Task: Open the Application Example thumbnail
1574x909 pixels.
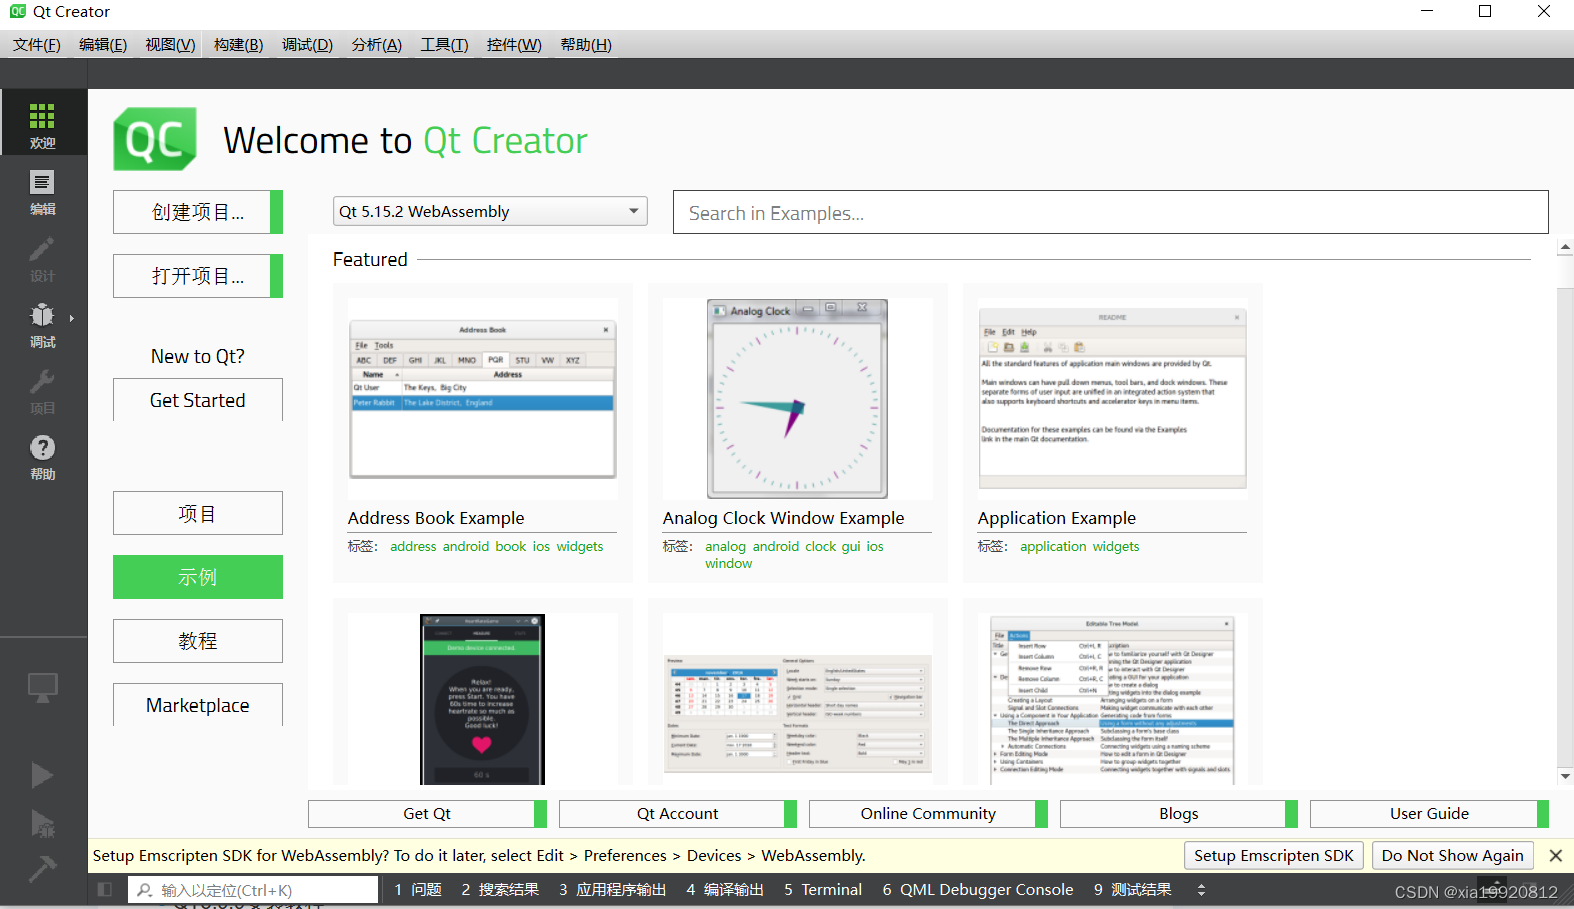Action: point(1112,398)
